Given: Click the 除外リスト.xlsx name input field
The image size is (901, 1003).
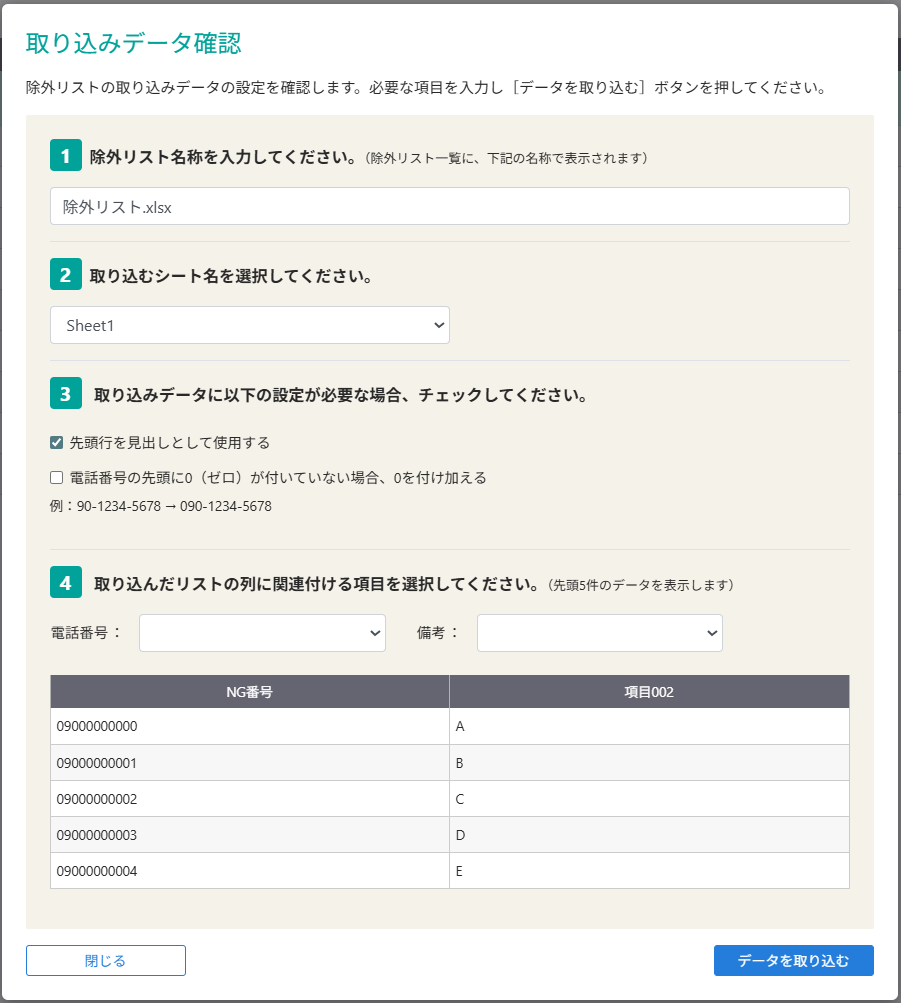Looking at the screenshot, I should point(449,206).
